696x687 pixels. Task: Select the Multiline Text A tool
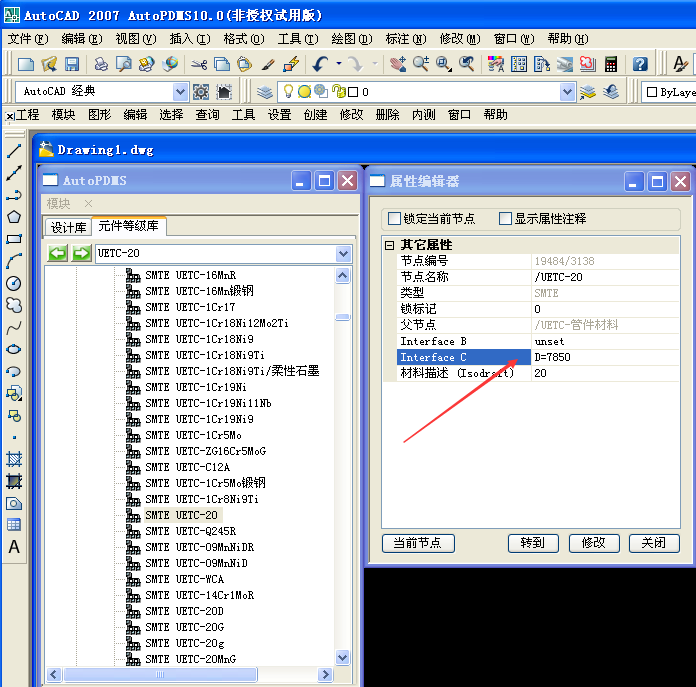point(14,547)
